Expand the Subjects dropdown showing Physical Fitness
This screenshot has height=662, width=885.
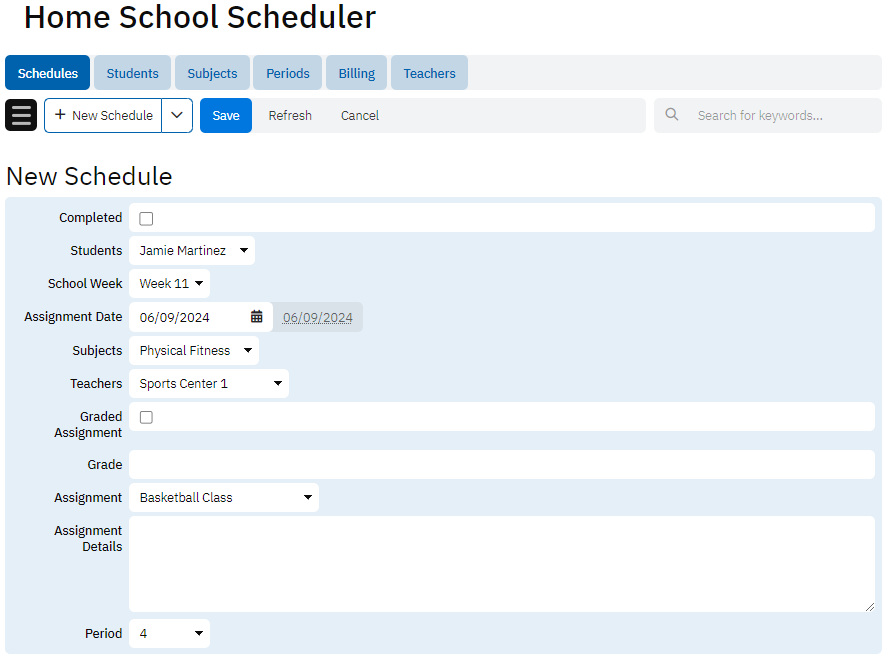pyautogui.click(x=194, y=351)
